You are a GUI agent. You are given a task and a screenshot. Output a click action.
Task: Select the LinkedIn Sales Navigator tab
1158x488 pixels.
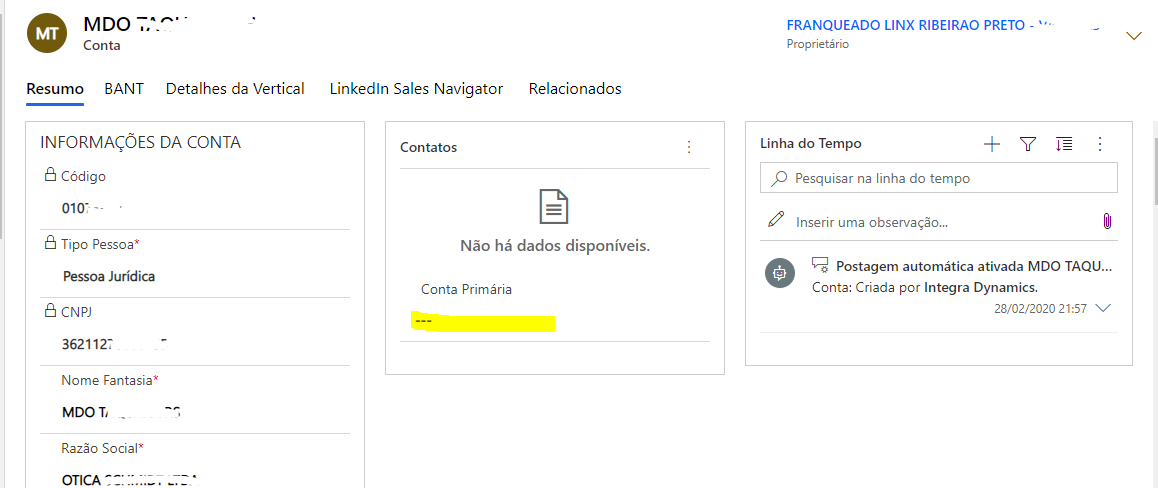pos(416,89)
